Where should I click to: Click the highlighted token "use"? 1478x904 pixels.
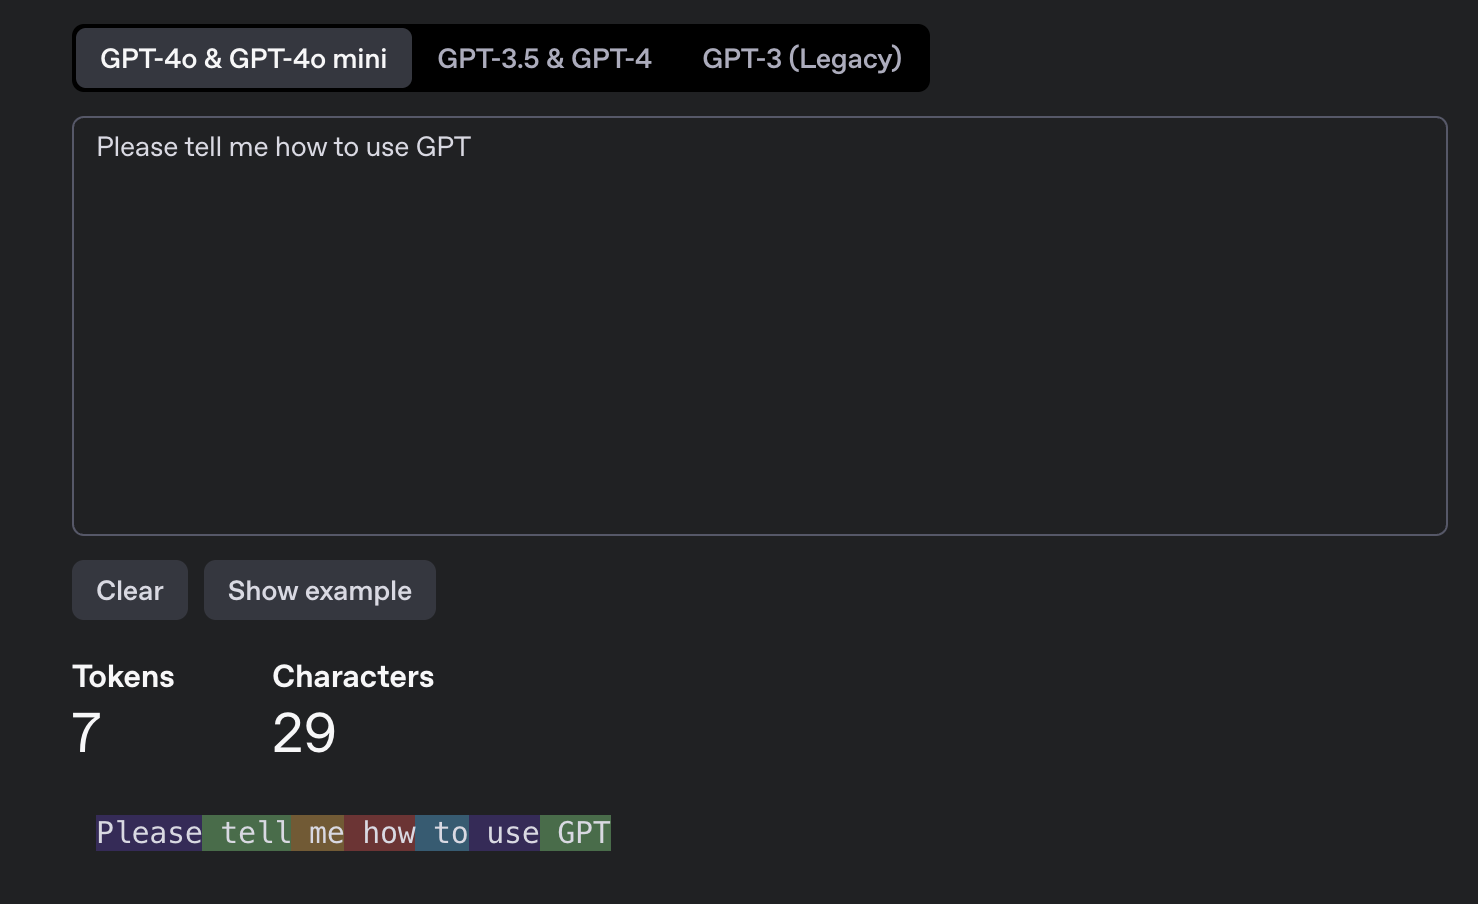pyautogui.click(x=505, y=833)
